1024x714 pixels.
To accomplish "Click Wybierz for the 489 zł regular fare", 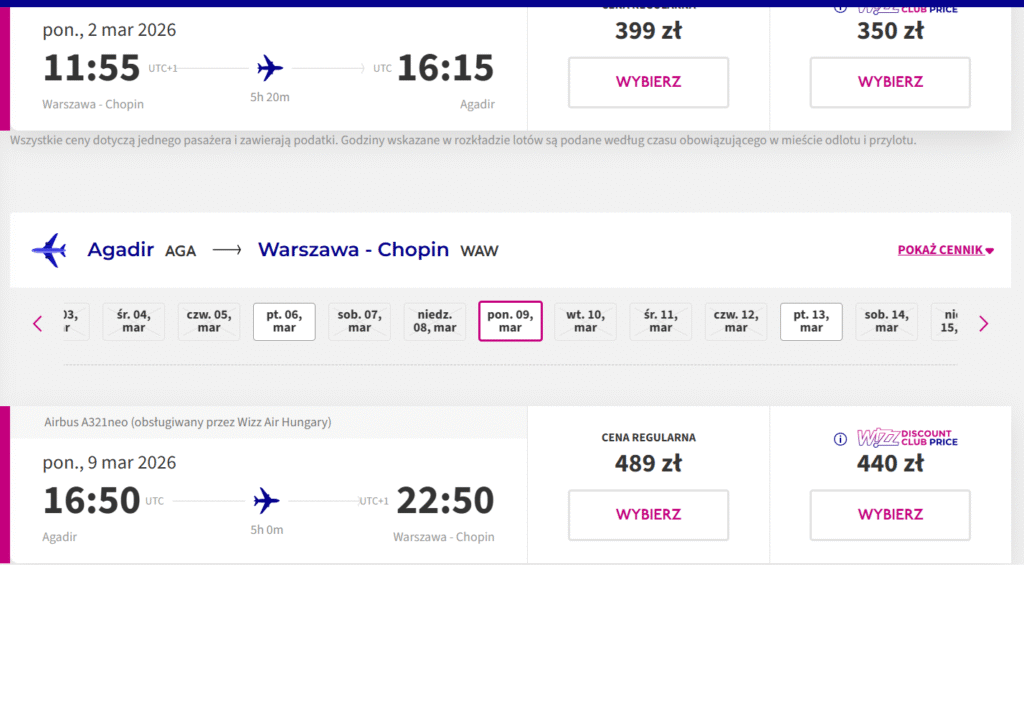I will 648,515.
